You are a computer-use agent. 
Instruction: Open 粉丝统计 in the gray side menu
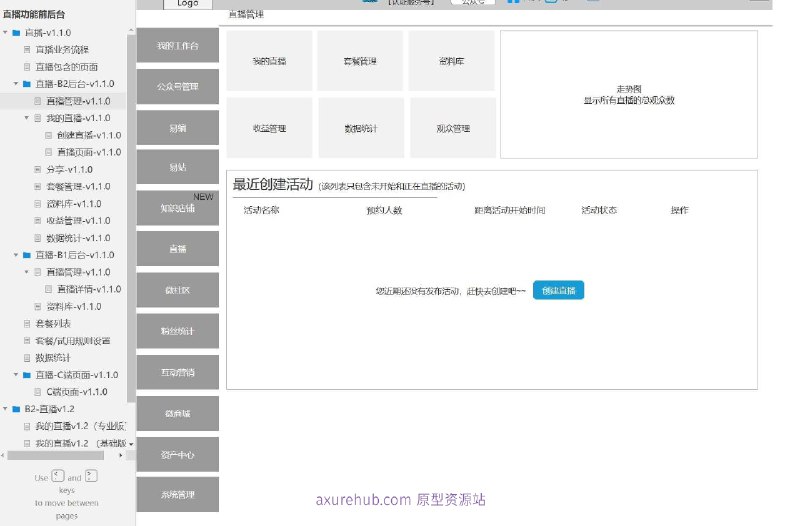point(178,331)
